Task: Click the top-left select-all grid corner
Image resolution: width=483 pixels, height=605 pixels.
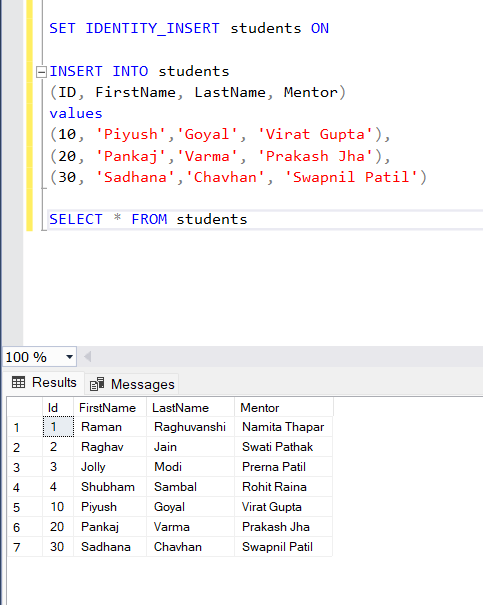Action: (x=25, y=407)
